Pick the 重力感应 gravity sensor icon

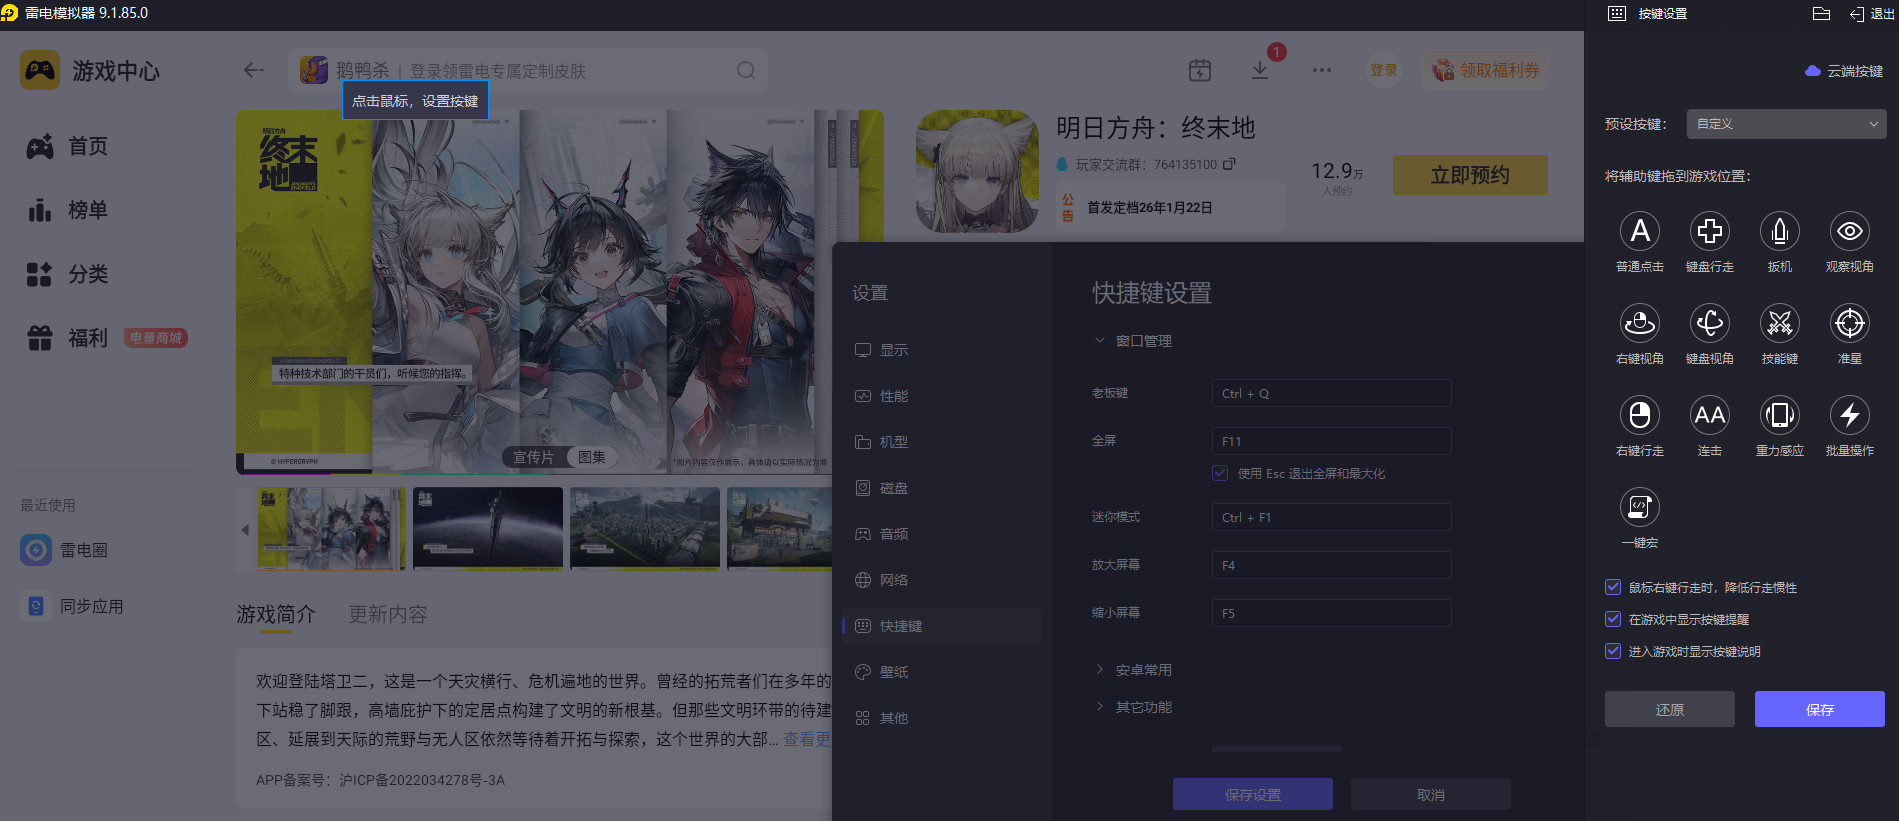1780,415
